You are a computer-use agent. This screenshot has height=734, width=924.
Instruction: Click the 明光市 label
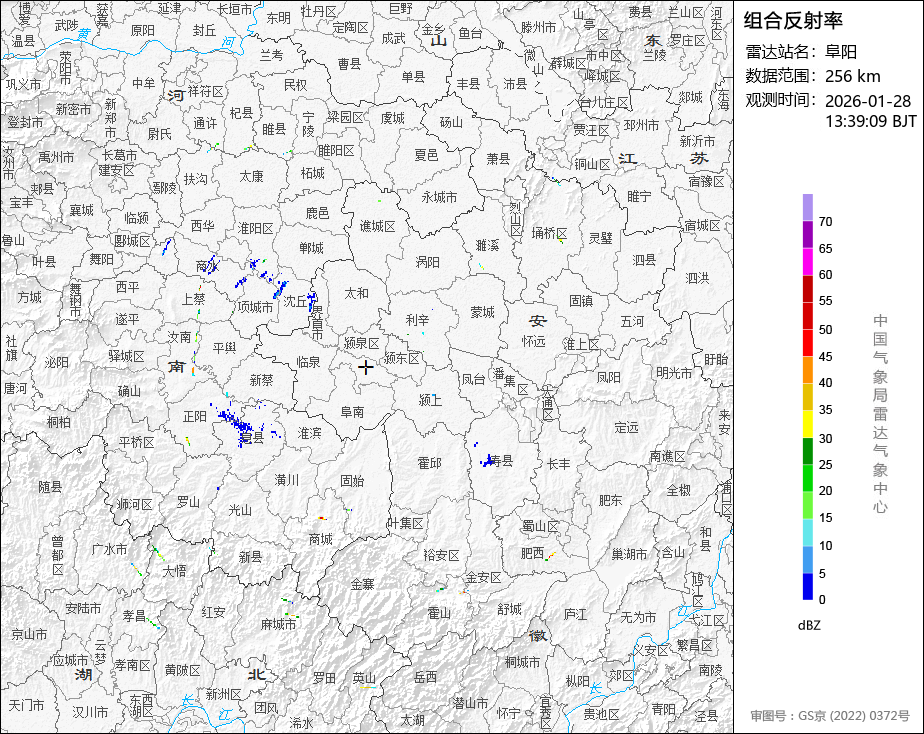tap(674, 373)
